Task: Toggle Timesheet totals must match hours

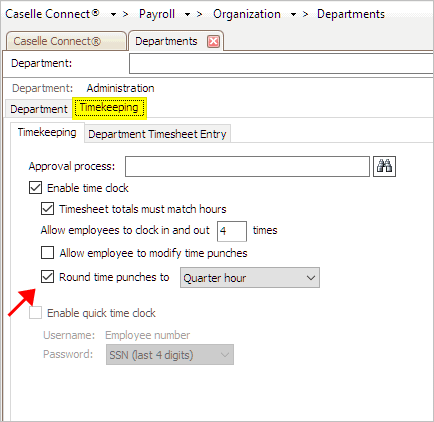Action: coord(47,209)
